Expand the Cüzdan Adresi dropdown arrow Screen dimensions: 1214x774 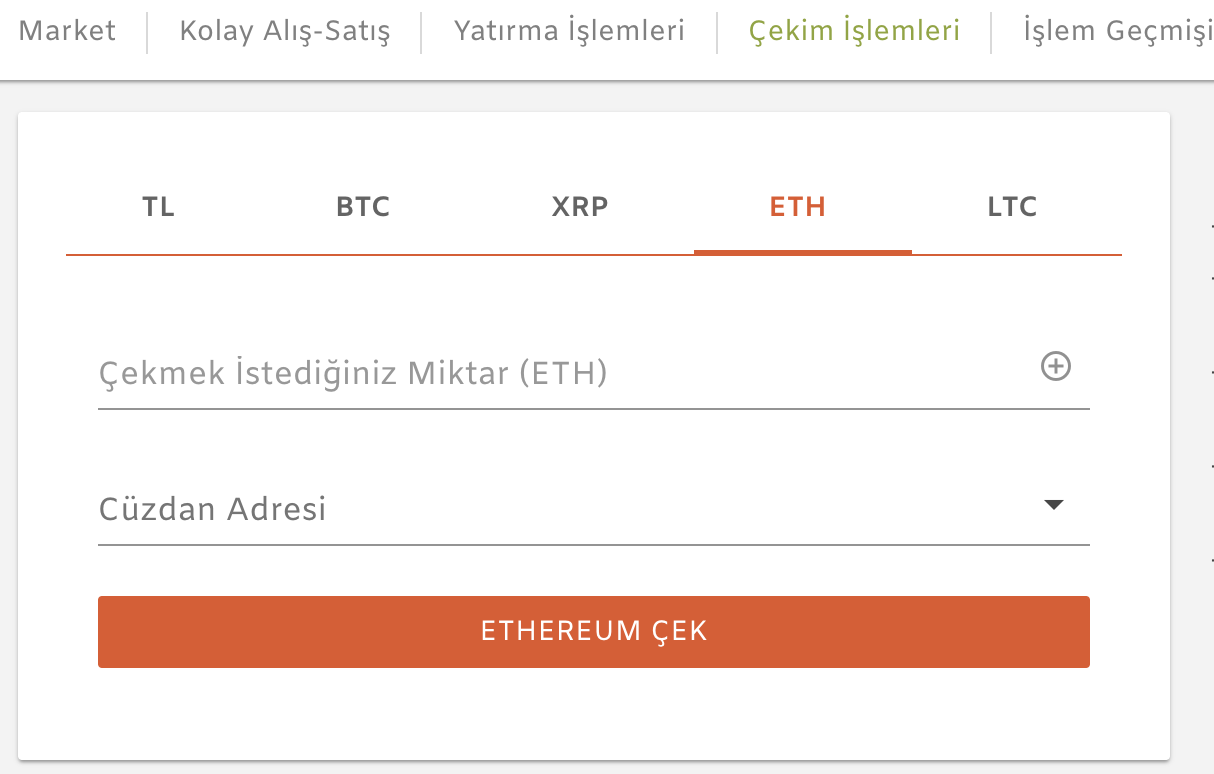(x=1053, y=505)
